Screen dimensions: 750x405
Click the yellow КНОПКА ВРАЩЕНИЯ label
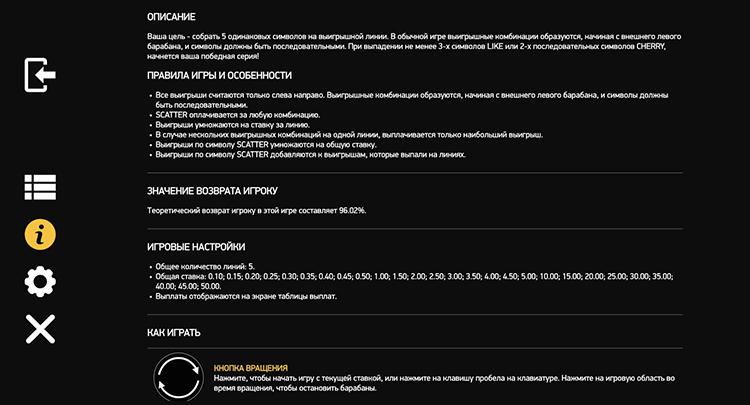[251, 367]
